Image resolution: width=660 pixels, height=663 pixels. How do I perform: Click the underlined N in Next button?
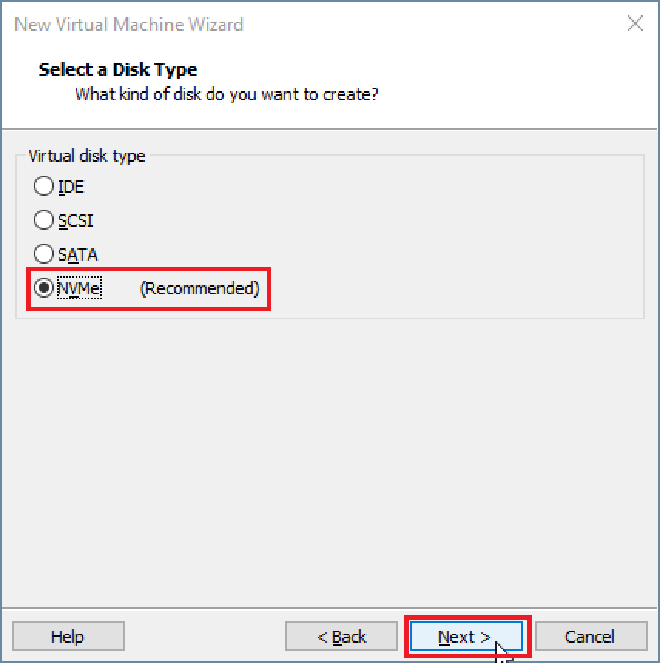click(x=444, y=637)
